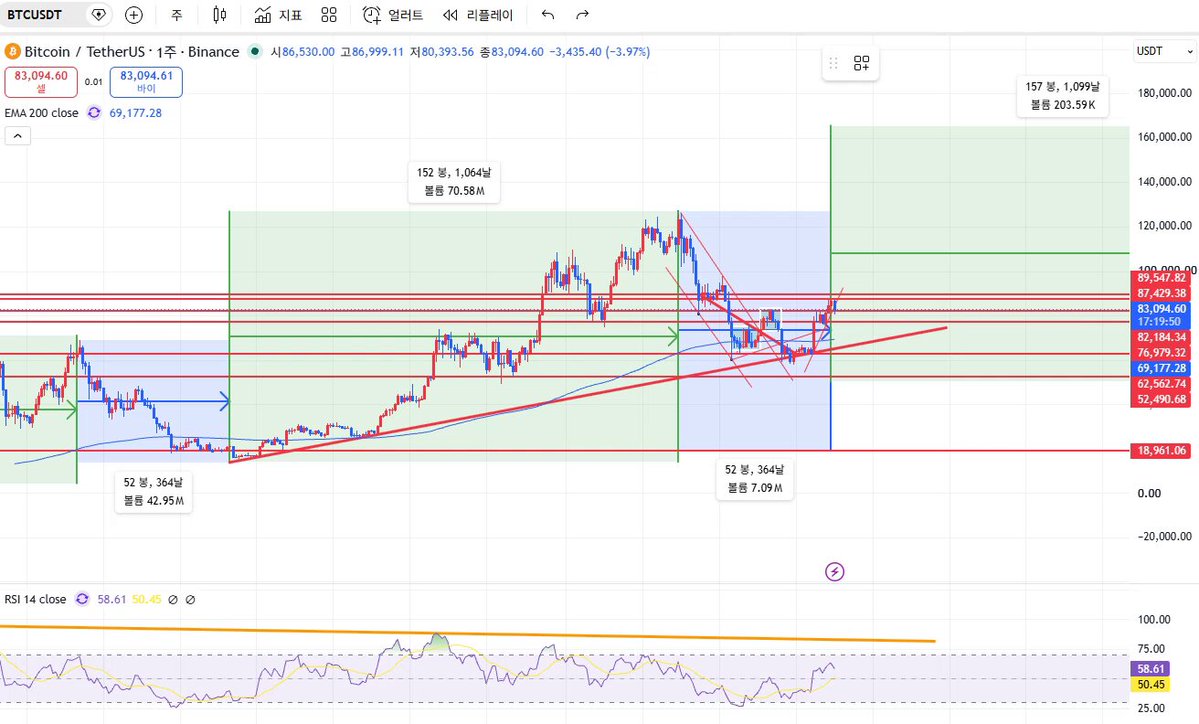Click the yellow 50.45 RSI axis label
The image size is (1199, 724).
click(1151, 684)
